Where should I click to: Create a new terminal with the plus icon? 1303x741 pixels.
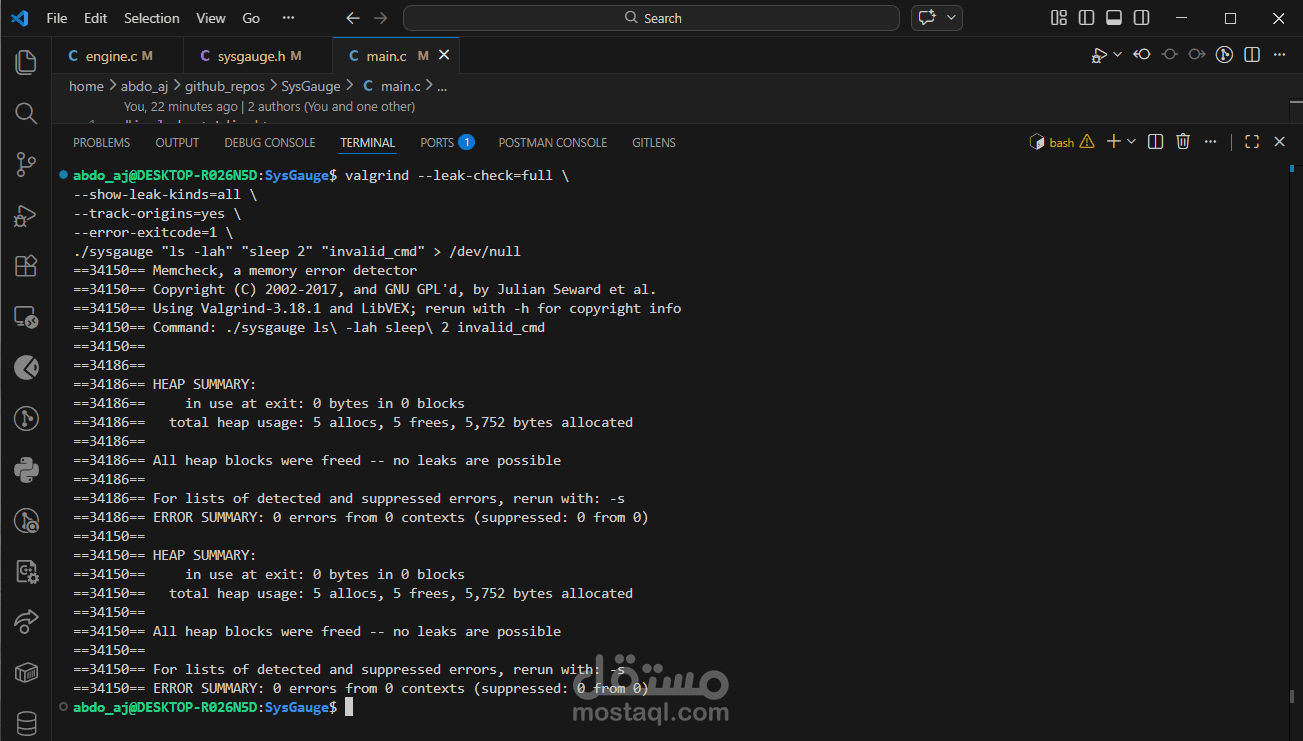[x=1113, y=141]
